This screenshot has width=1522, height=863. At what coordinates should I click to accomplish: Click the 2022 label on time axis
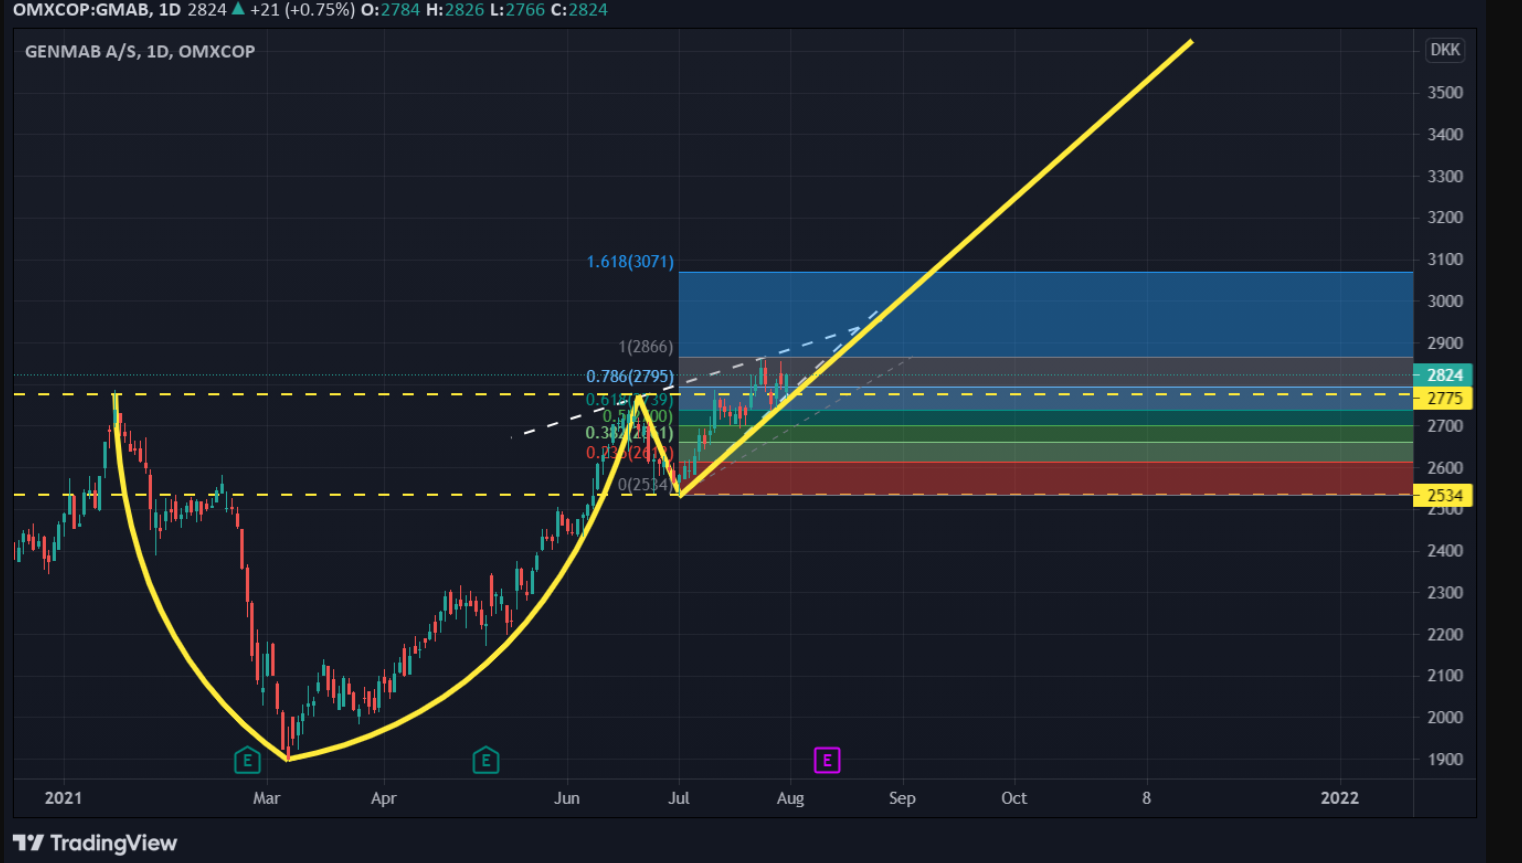[x=1340, y=798]
